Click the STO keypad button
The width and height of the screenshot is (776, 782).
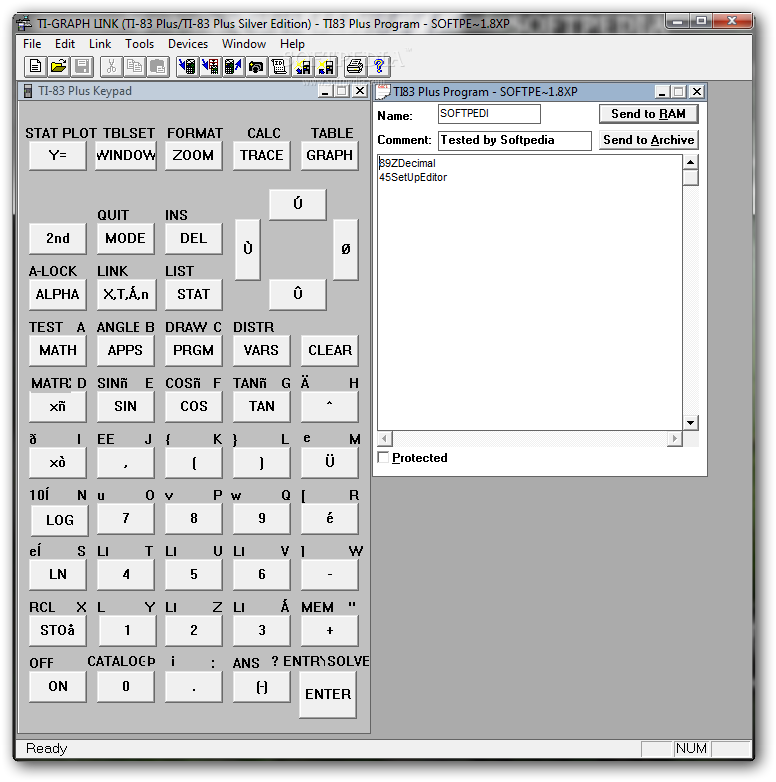[58, 631]
